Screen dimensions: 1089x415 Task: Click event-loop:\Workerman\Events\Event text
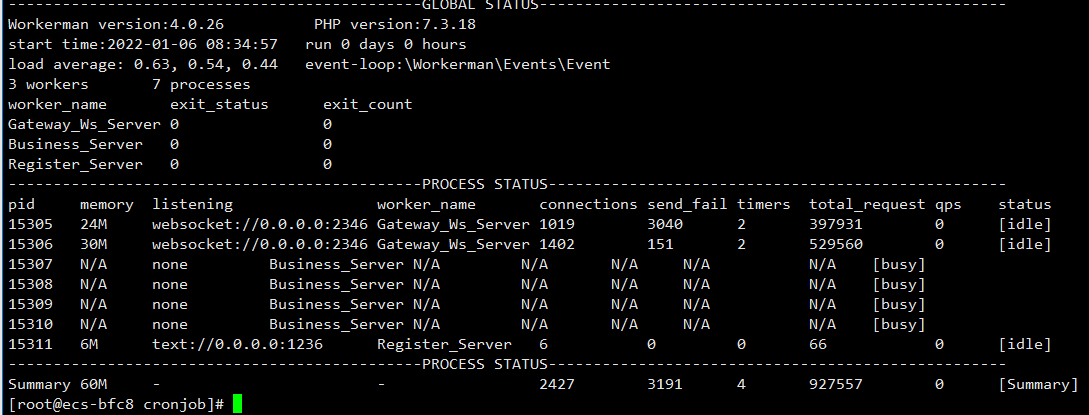(458, 65)
